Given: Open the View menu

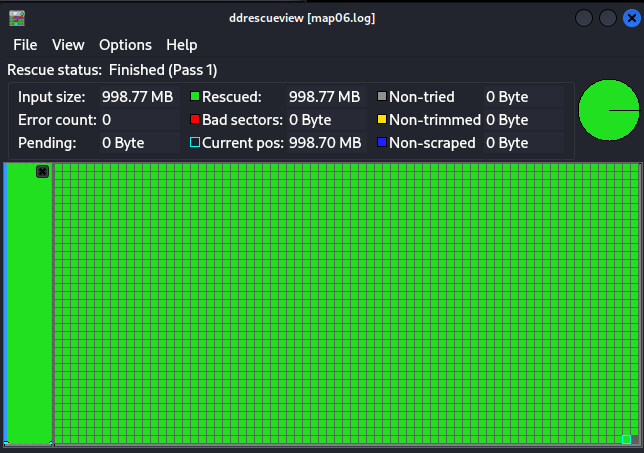Looking at the screenshot, I should [x=68, y=45].
